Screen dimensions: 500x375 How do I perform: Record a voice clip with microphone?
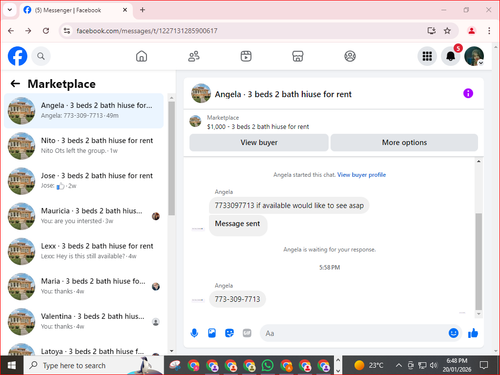coord(194,333)
